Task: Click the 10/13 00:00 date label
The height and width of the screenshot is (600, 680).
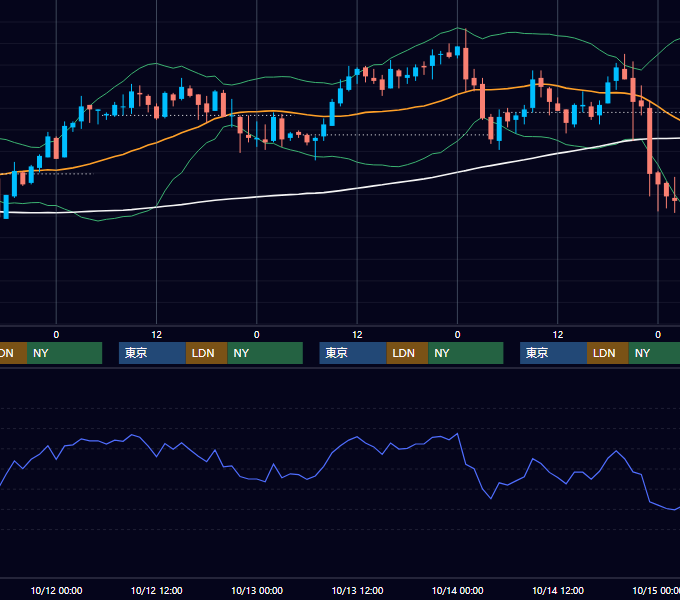Action: (x=257, y=590)
